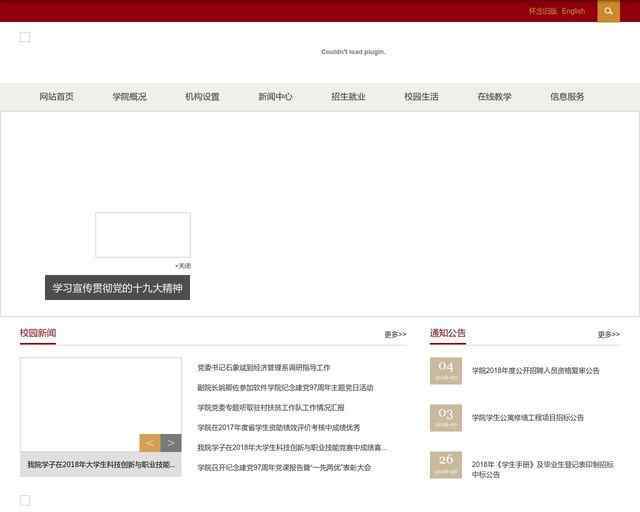Click the 04 date badge
Screen dimensions: 640x512
tap(446, 371)
